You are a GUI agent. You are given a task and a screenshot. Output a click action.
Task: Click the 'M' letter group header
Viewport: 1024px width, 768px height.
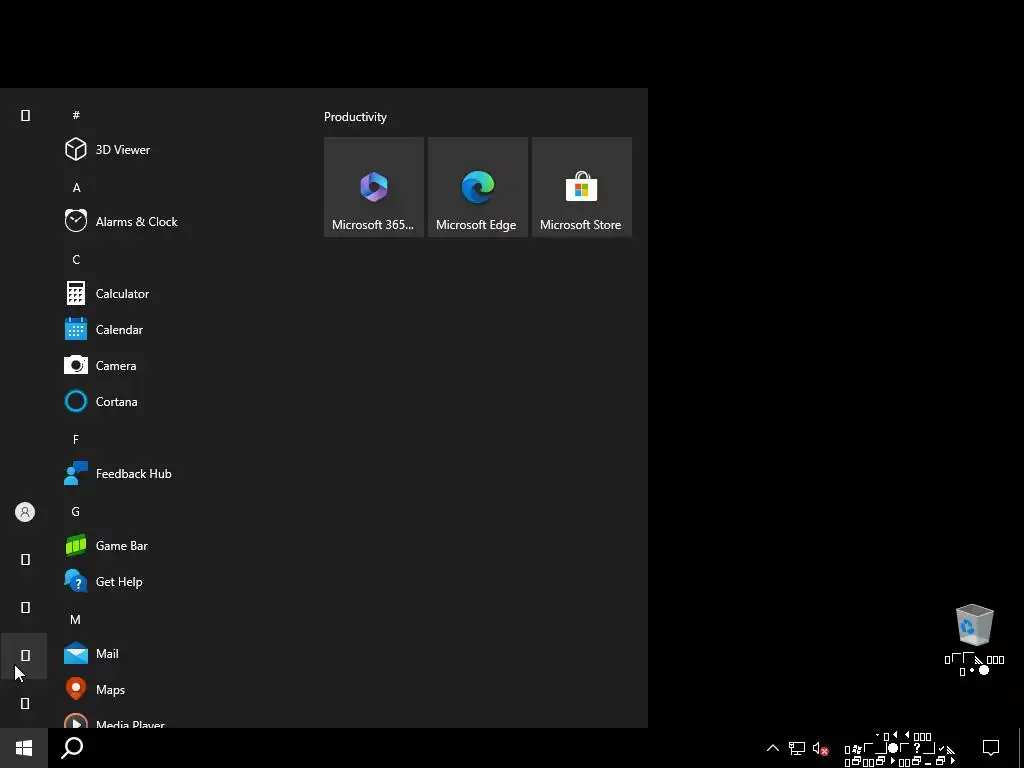coord(76,619)
